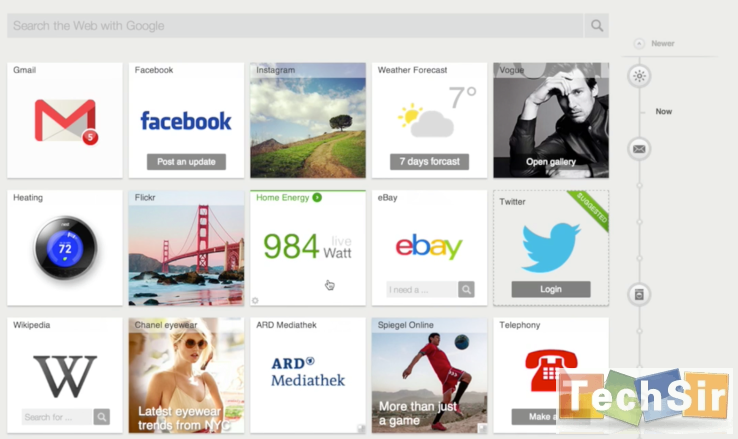Click the Wikipedia search magnifier button
This screenshot has height=439, width=738.
click(x=102, y=417)
